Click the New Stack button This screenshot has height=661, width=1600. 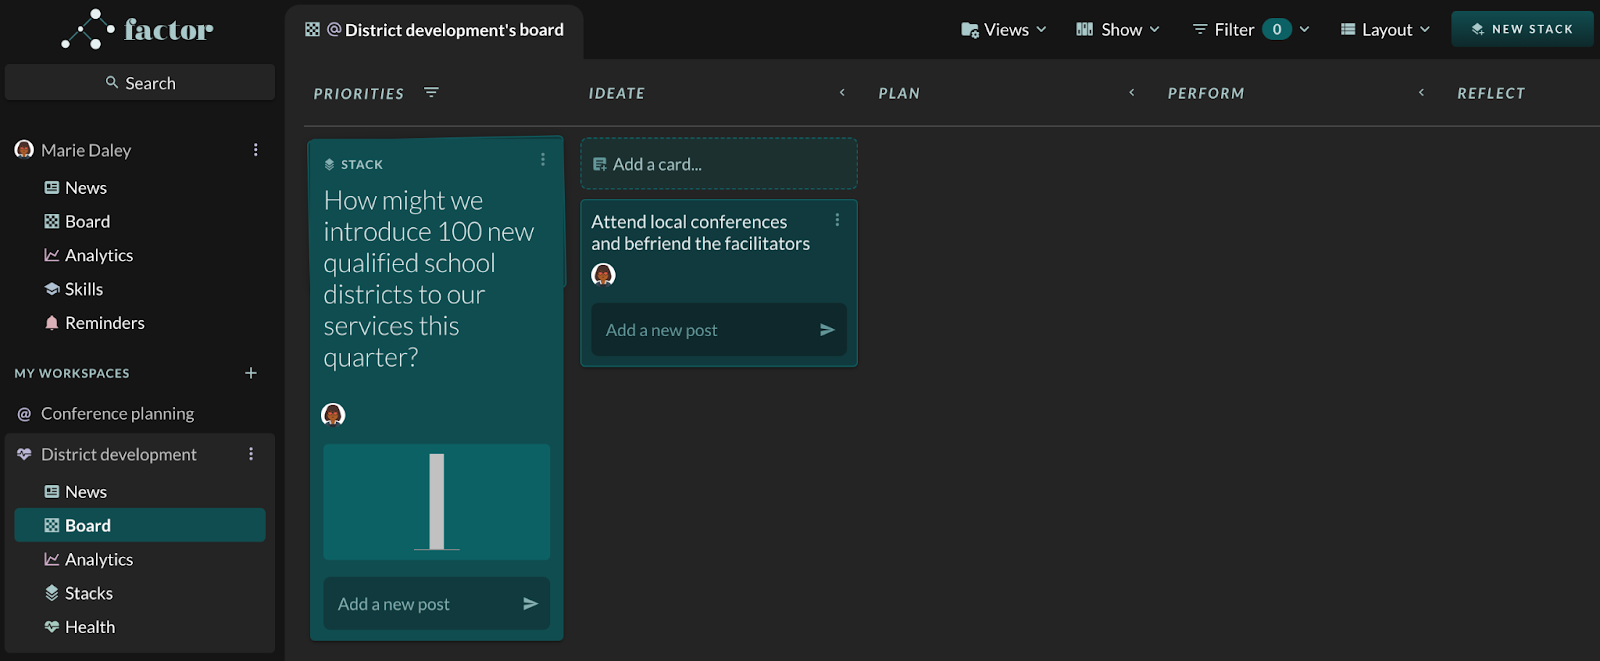1522,29
